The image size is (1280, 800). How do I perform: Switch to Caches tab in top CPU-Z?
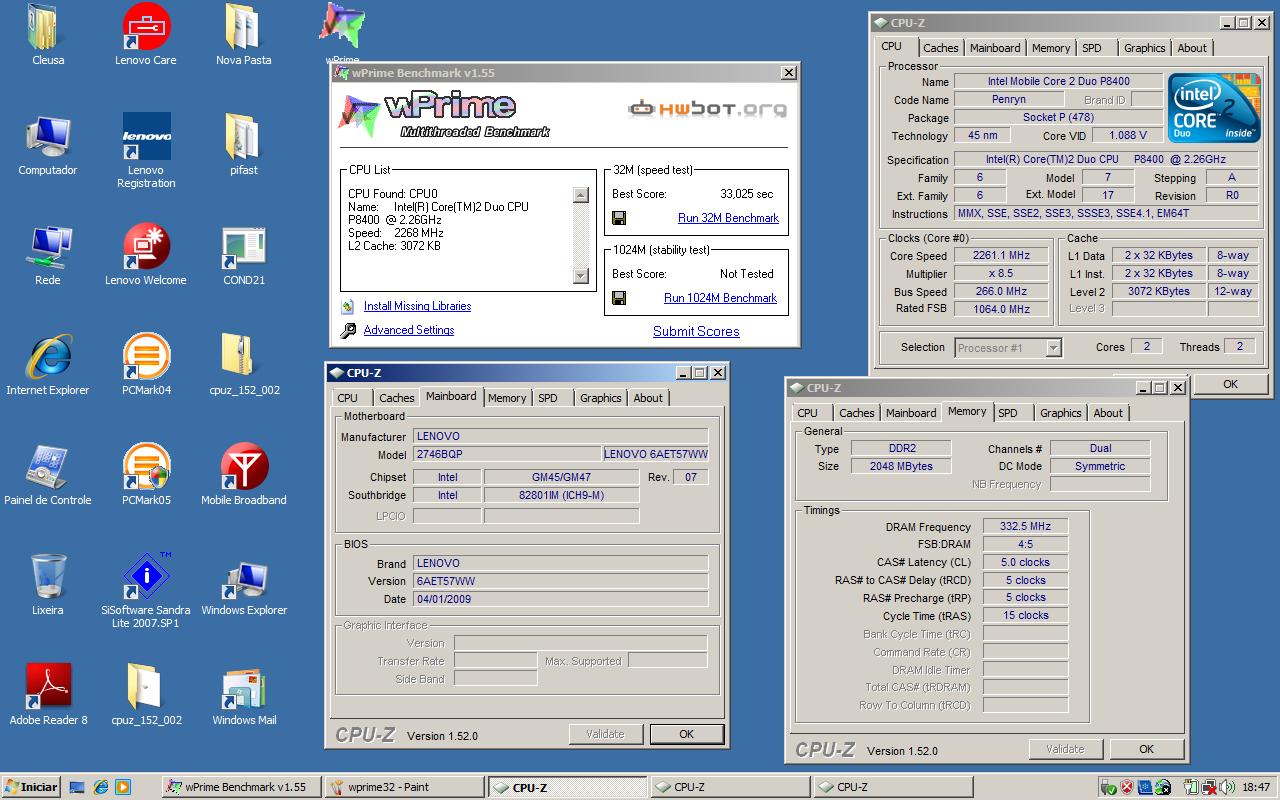click(940, 48)
